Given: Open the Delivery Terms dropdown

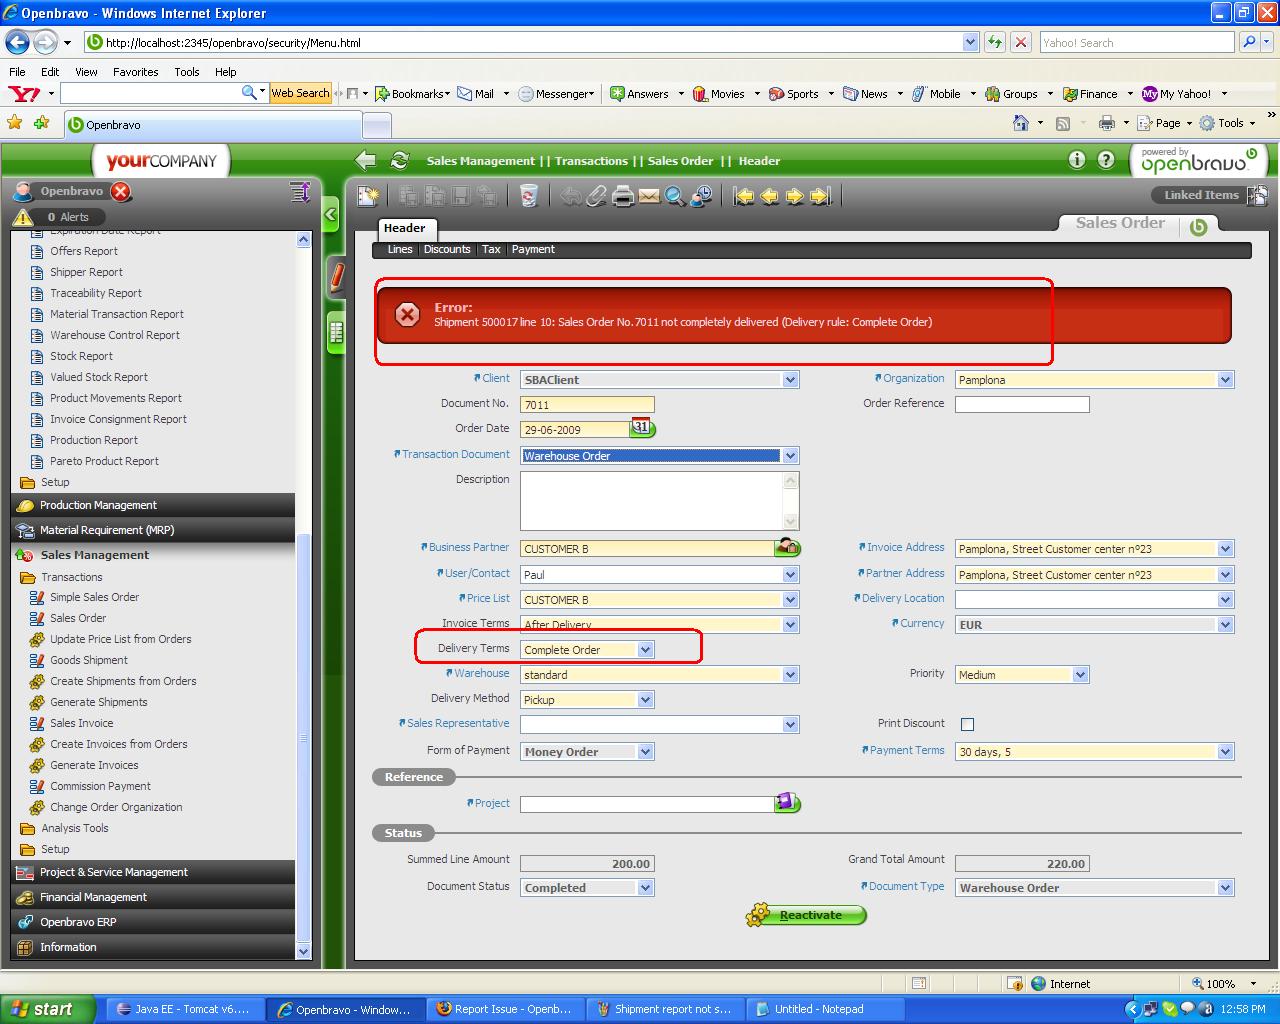Looking at the screenshot, I should tap(645, 650).
